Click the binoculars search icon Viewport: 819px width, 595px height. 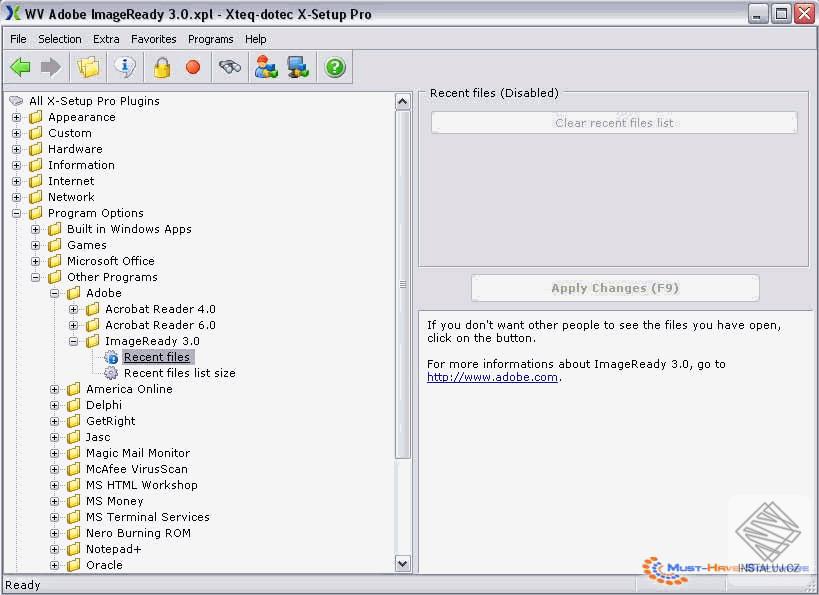coord(230,67)
